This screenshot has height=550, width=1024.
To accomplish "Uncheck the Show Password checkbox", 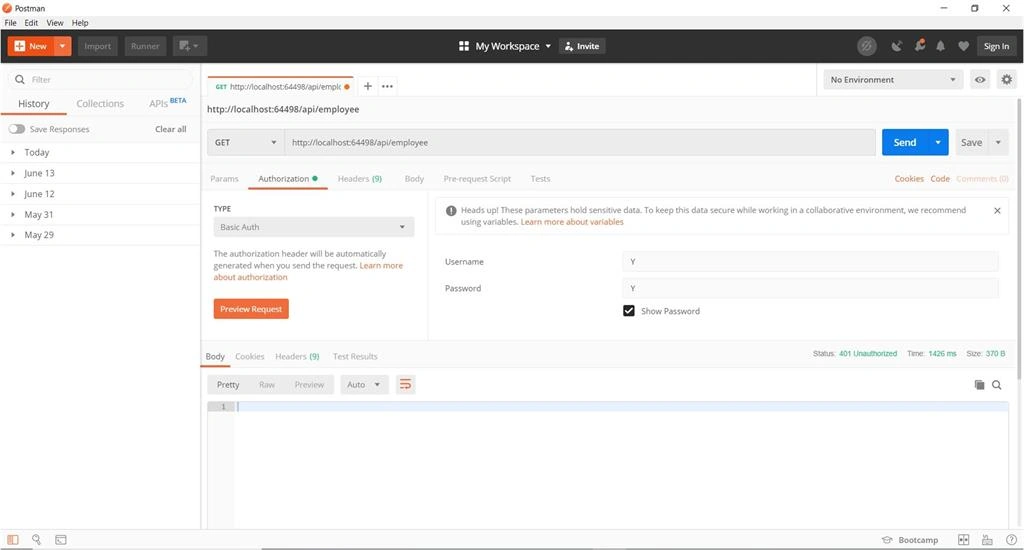I will coord(629,311).
